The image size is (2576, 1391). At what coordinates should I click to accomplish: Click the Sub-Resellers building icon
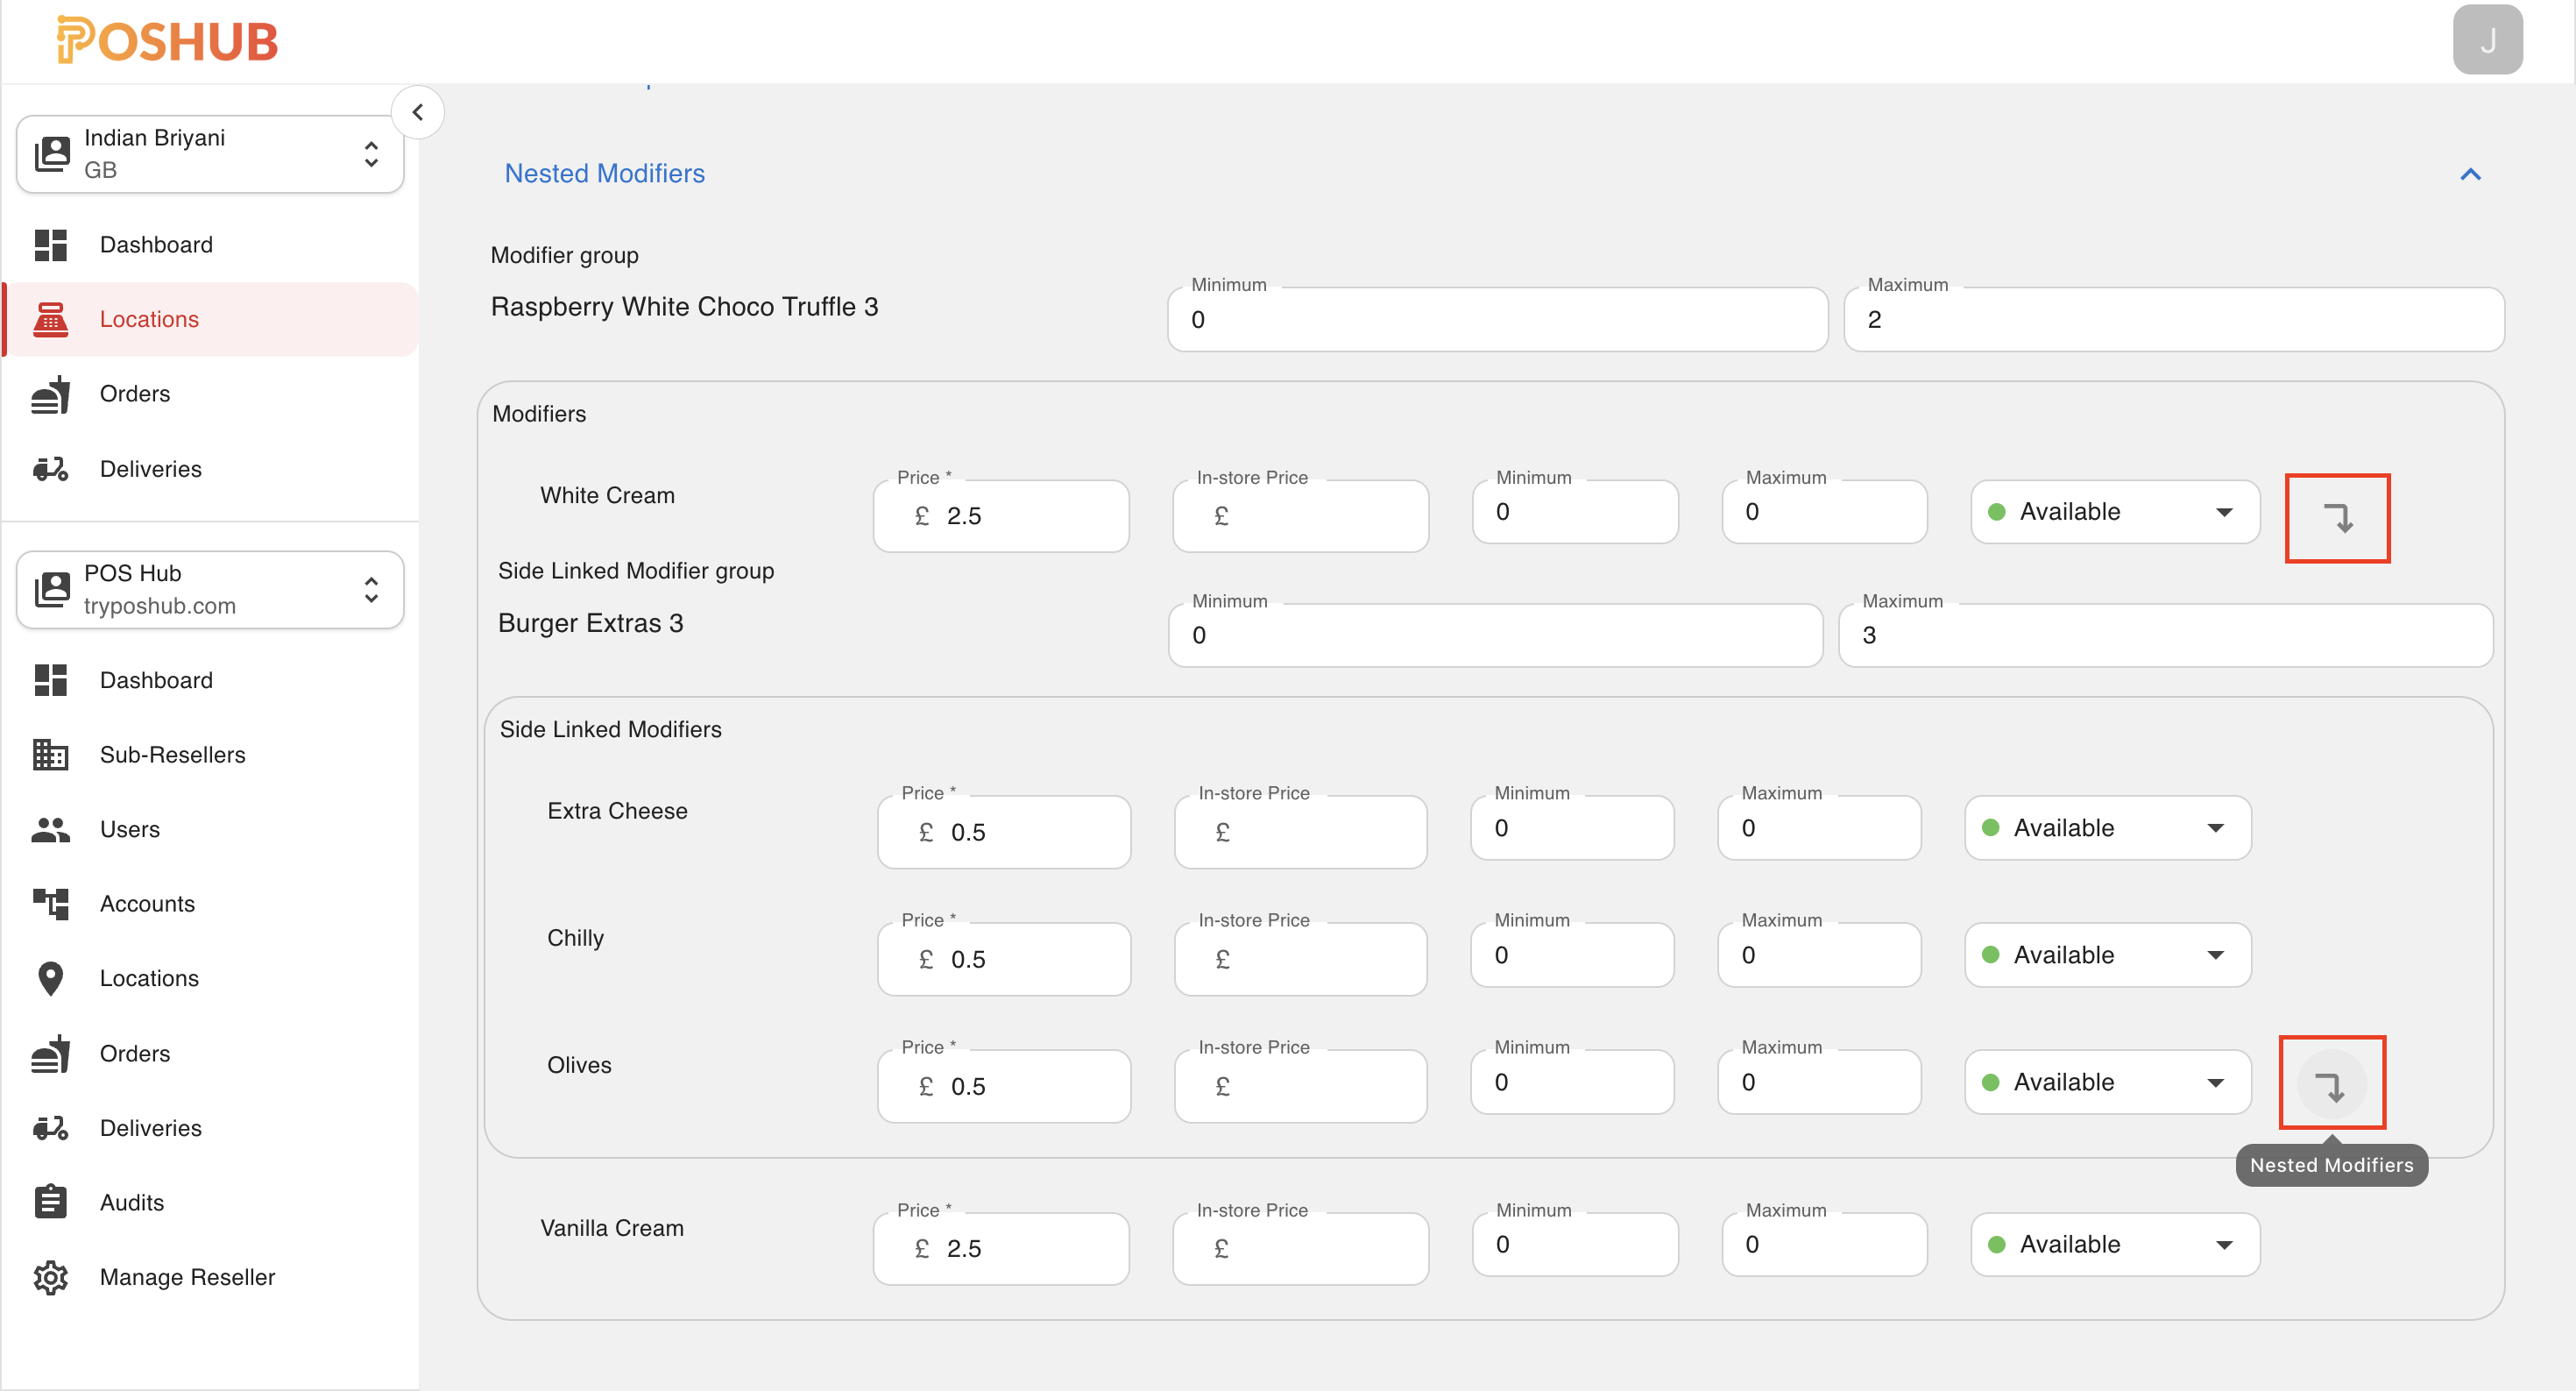[x=50, y=755]
